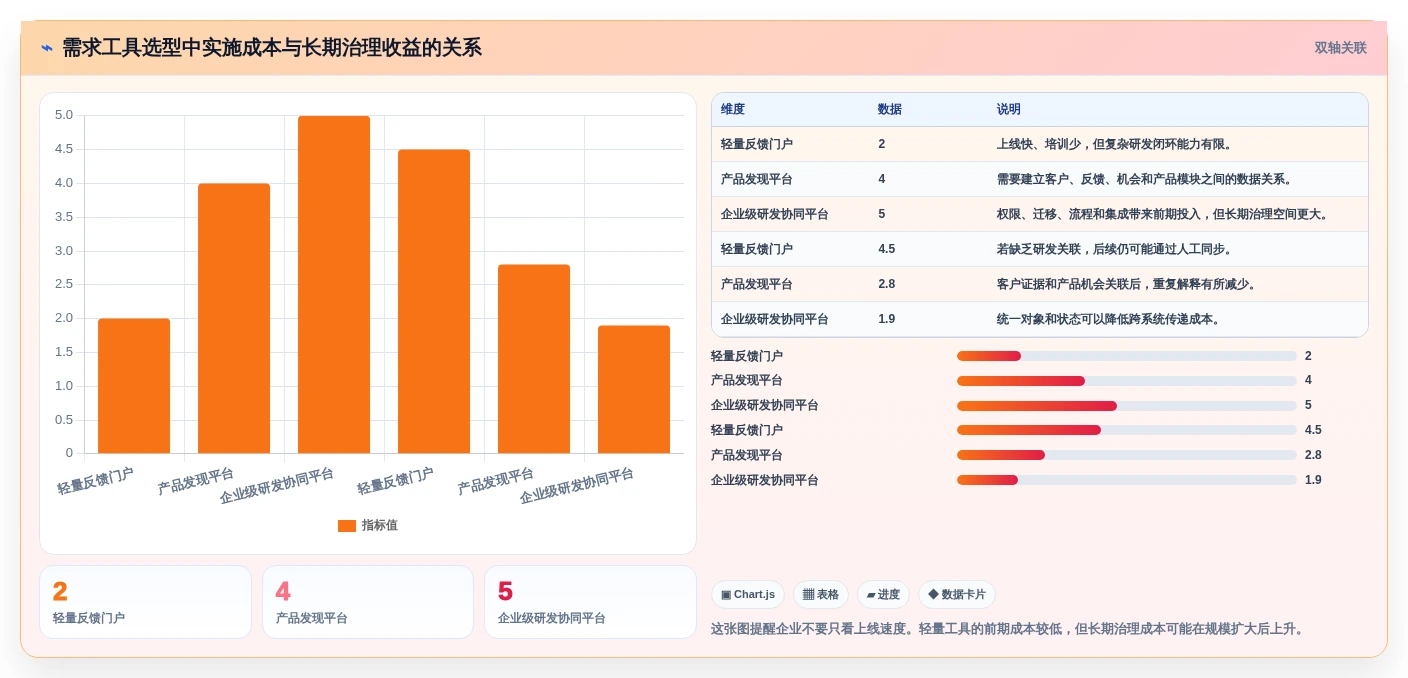Image resolution: width=1408 pixels, height=678 pixels.
Task: Click the progress bar with value 2
Action: 1127,356
